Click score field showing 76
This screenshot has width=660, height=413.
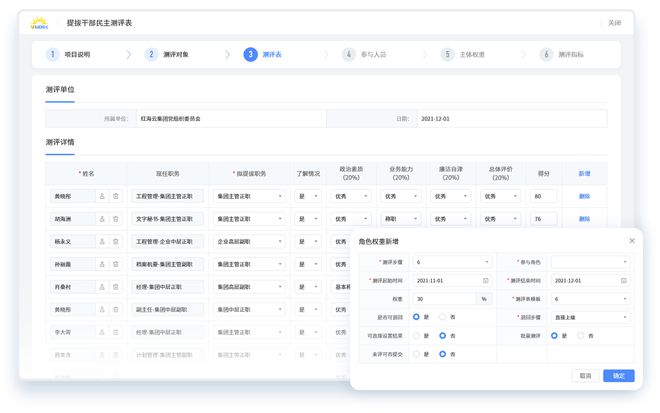(543, 219)
